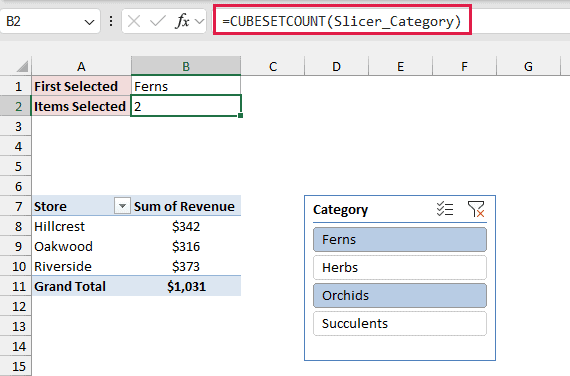Clear the Category slicer filter

pyautogui.click(x=475, y=209)
